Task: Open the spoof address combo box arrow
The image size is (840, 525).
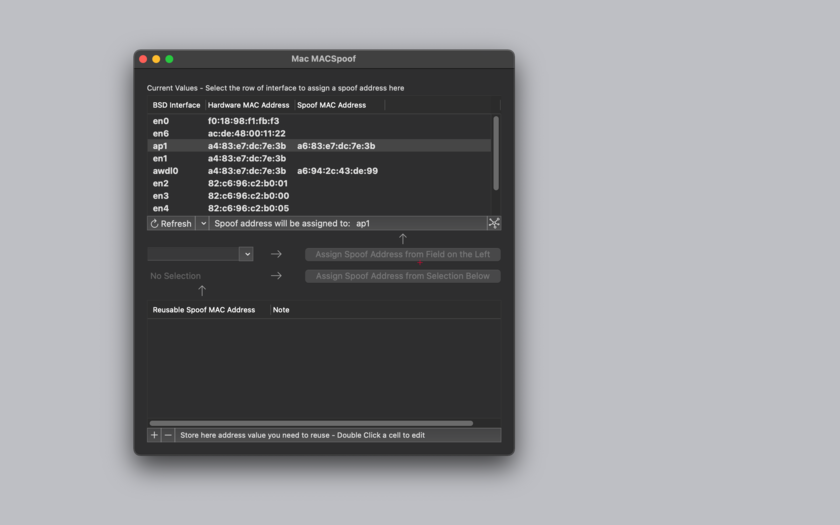Action: (246, 254)
